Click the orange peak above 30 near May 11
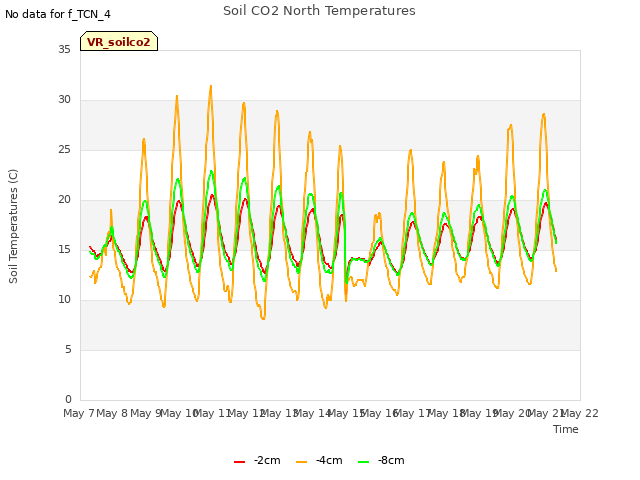The image size is (640, 480). 211,87
